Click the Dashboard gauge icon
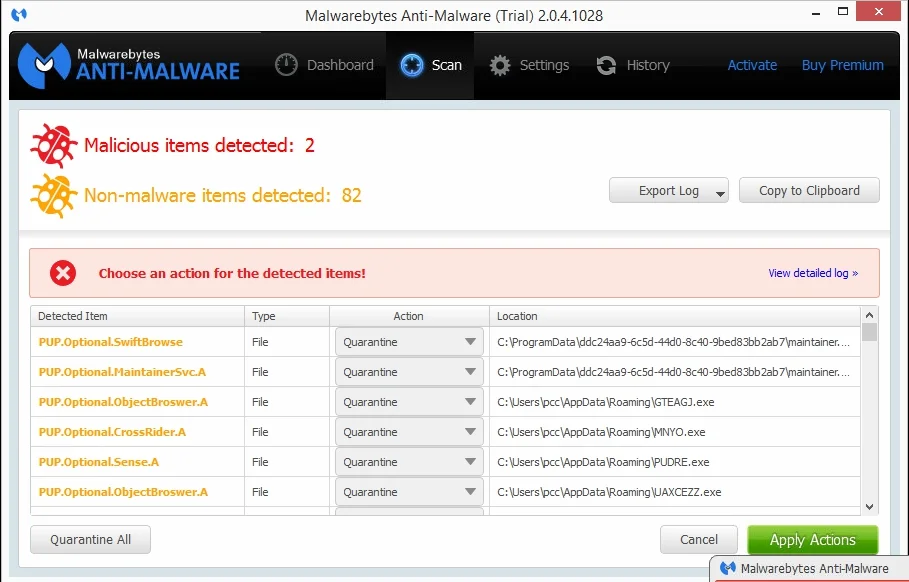The height and width of the screenshot is (582, 909). coord(287,65)
